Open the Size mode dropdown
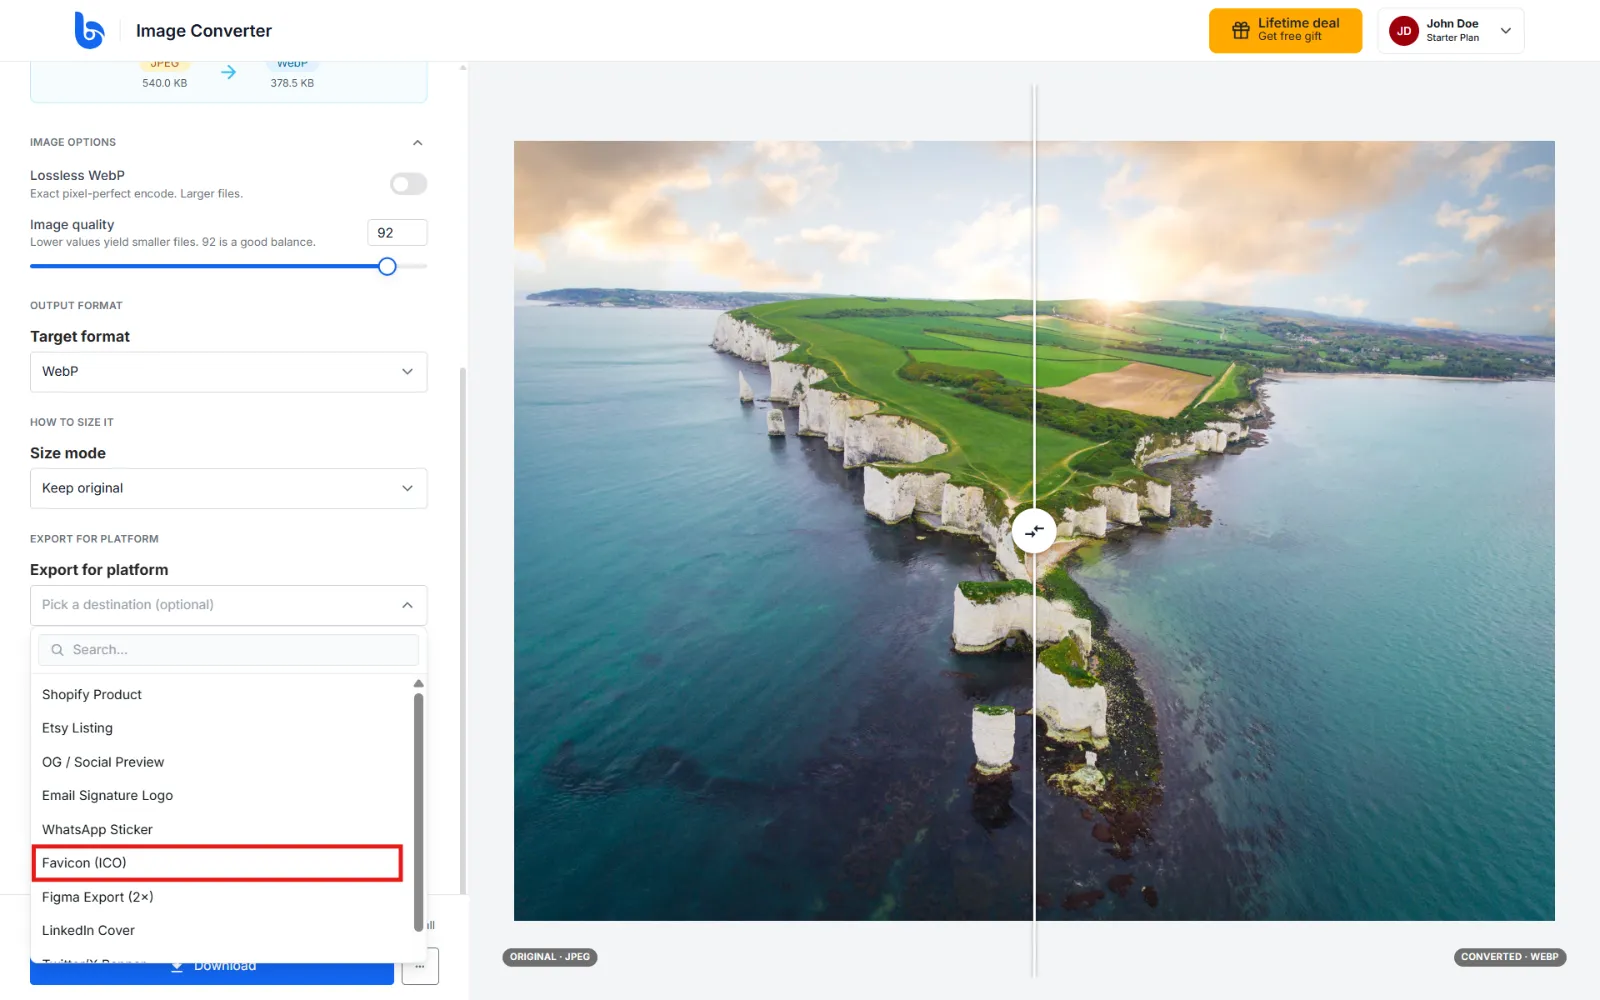The height and width of the screenshot is (1000, 1600). [229, 488]
